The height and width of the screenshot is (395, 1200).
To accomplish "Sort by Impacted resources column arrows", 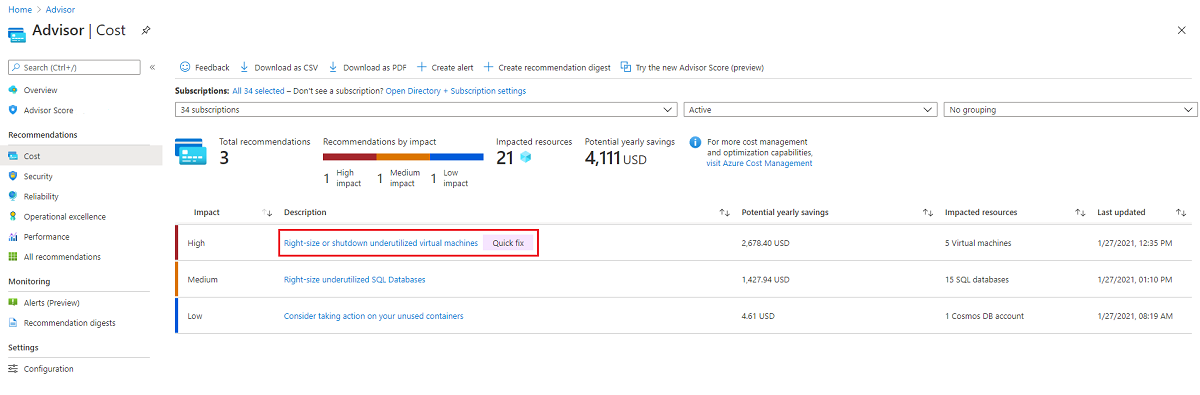I will (1080, 213).
